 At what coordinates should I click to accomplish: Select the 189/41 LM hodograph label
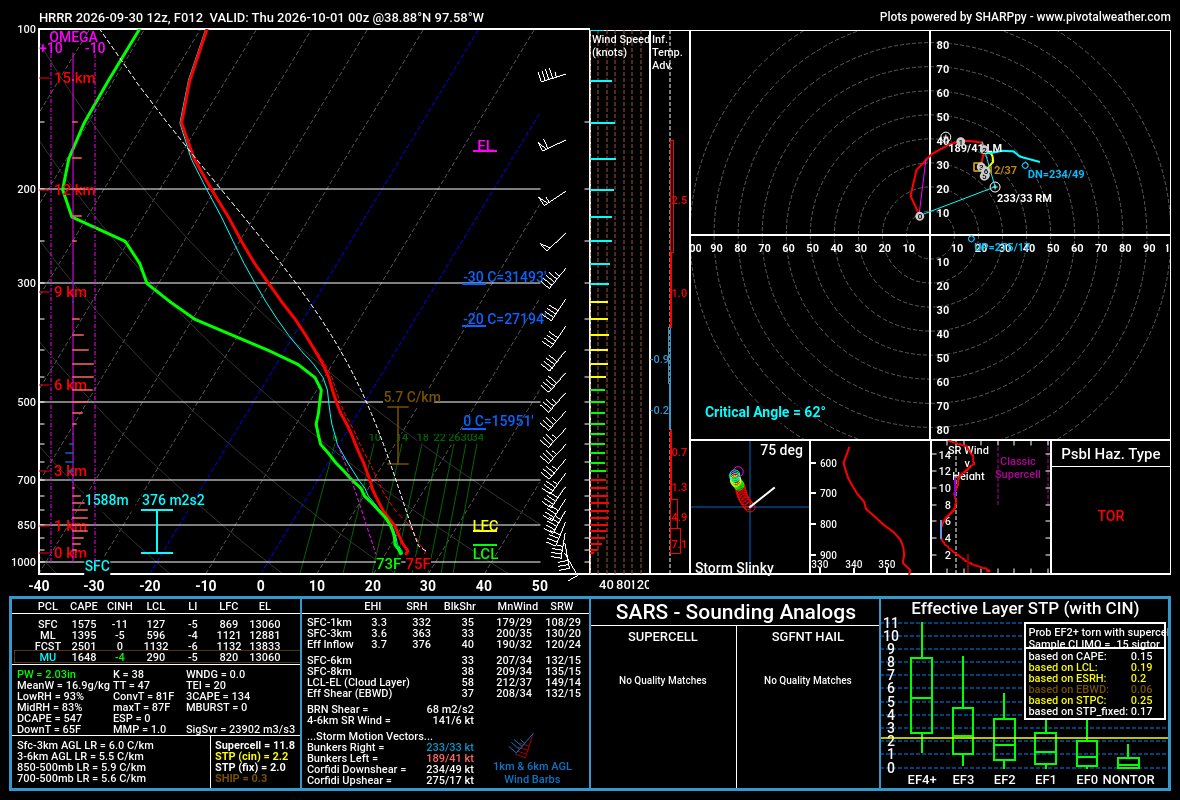pyautogui.click(x=975, y=148)
